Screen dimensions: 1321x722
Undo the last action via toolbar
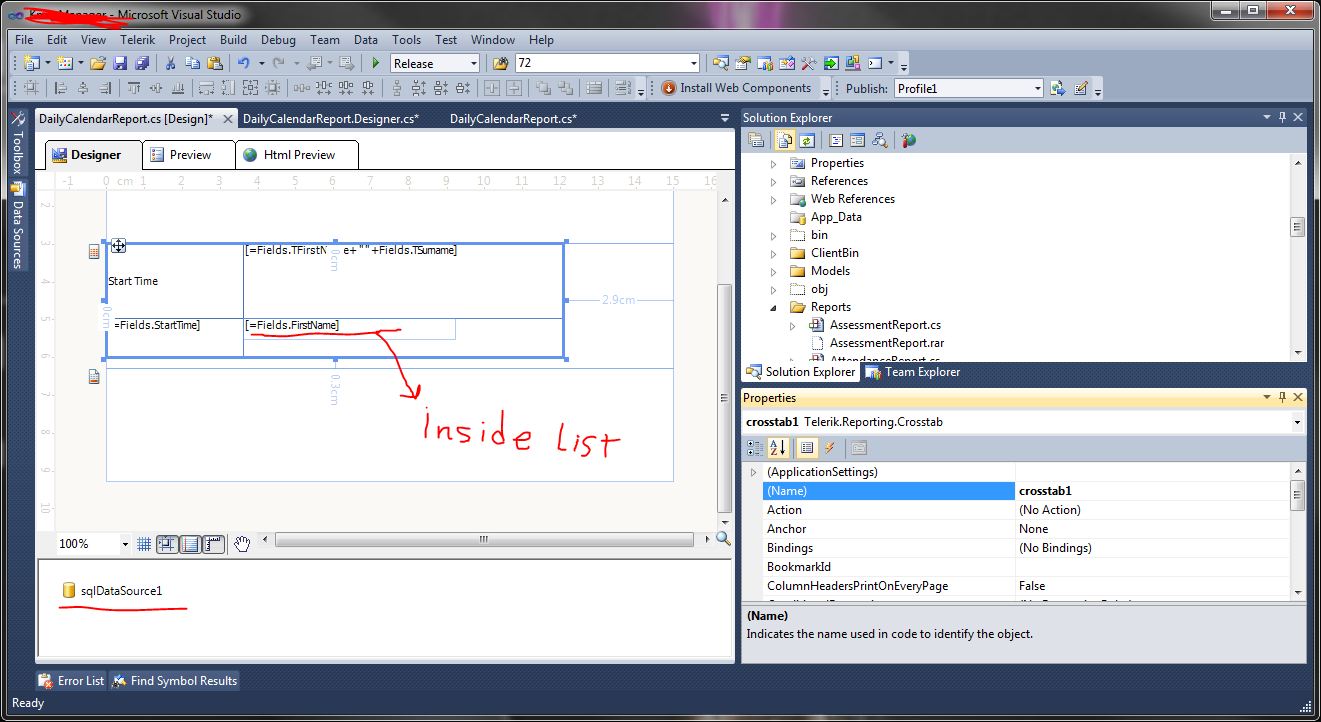(x=243, y=63)
